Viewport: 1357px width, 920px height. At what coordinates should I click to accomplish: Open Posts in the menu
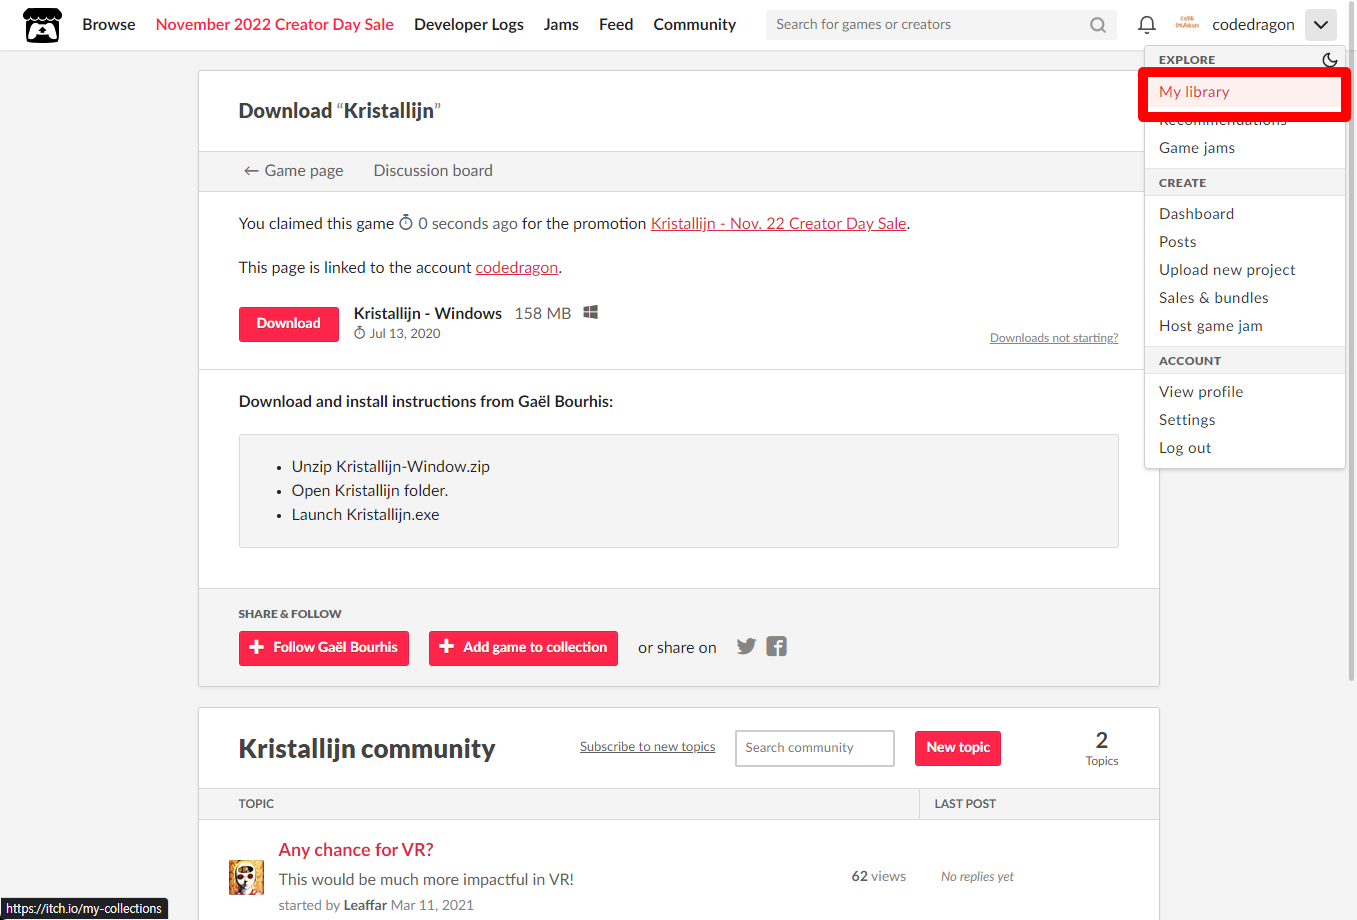tap(1244, 242)
